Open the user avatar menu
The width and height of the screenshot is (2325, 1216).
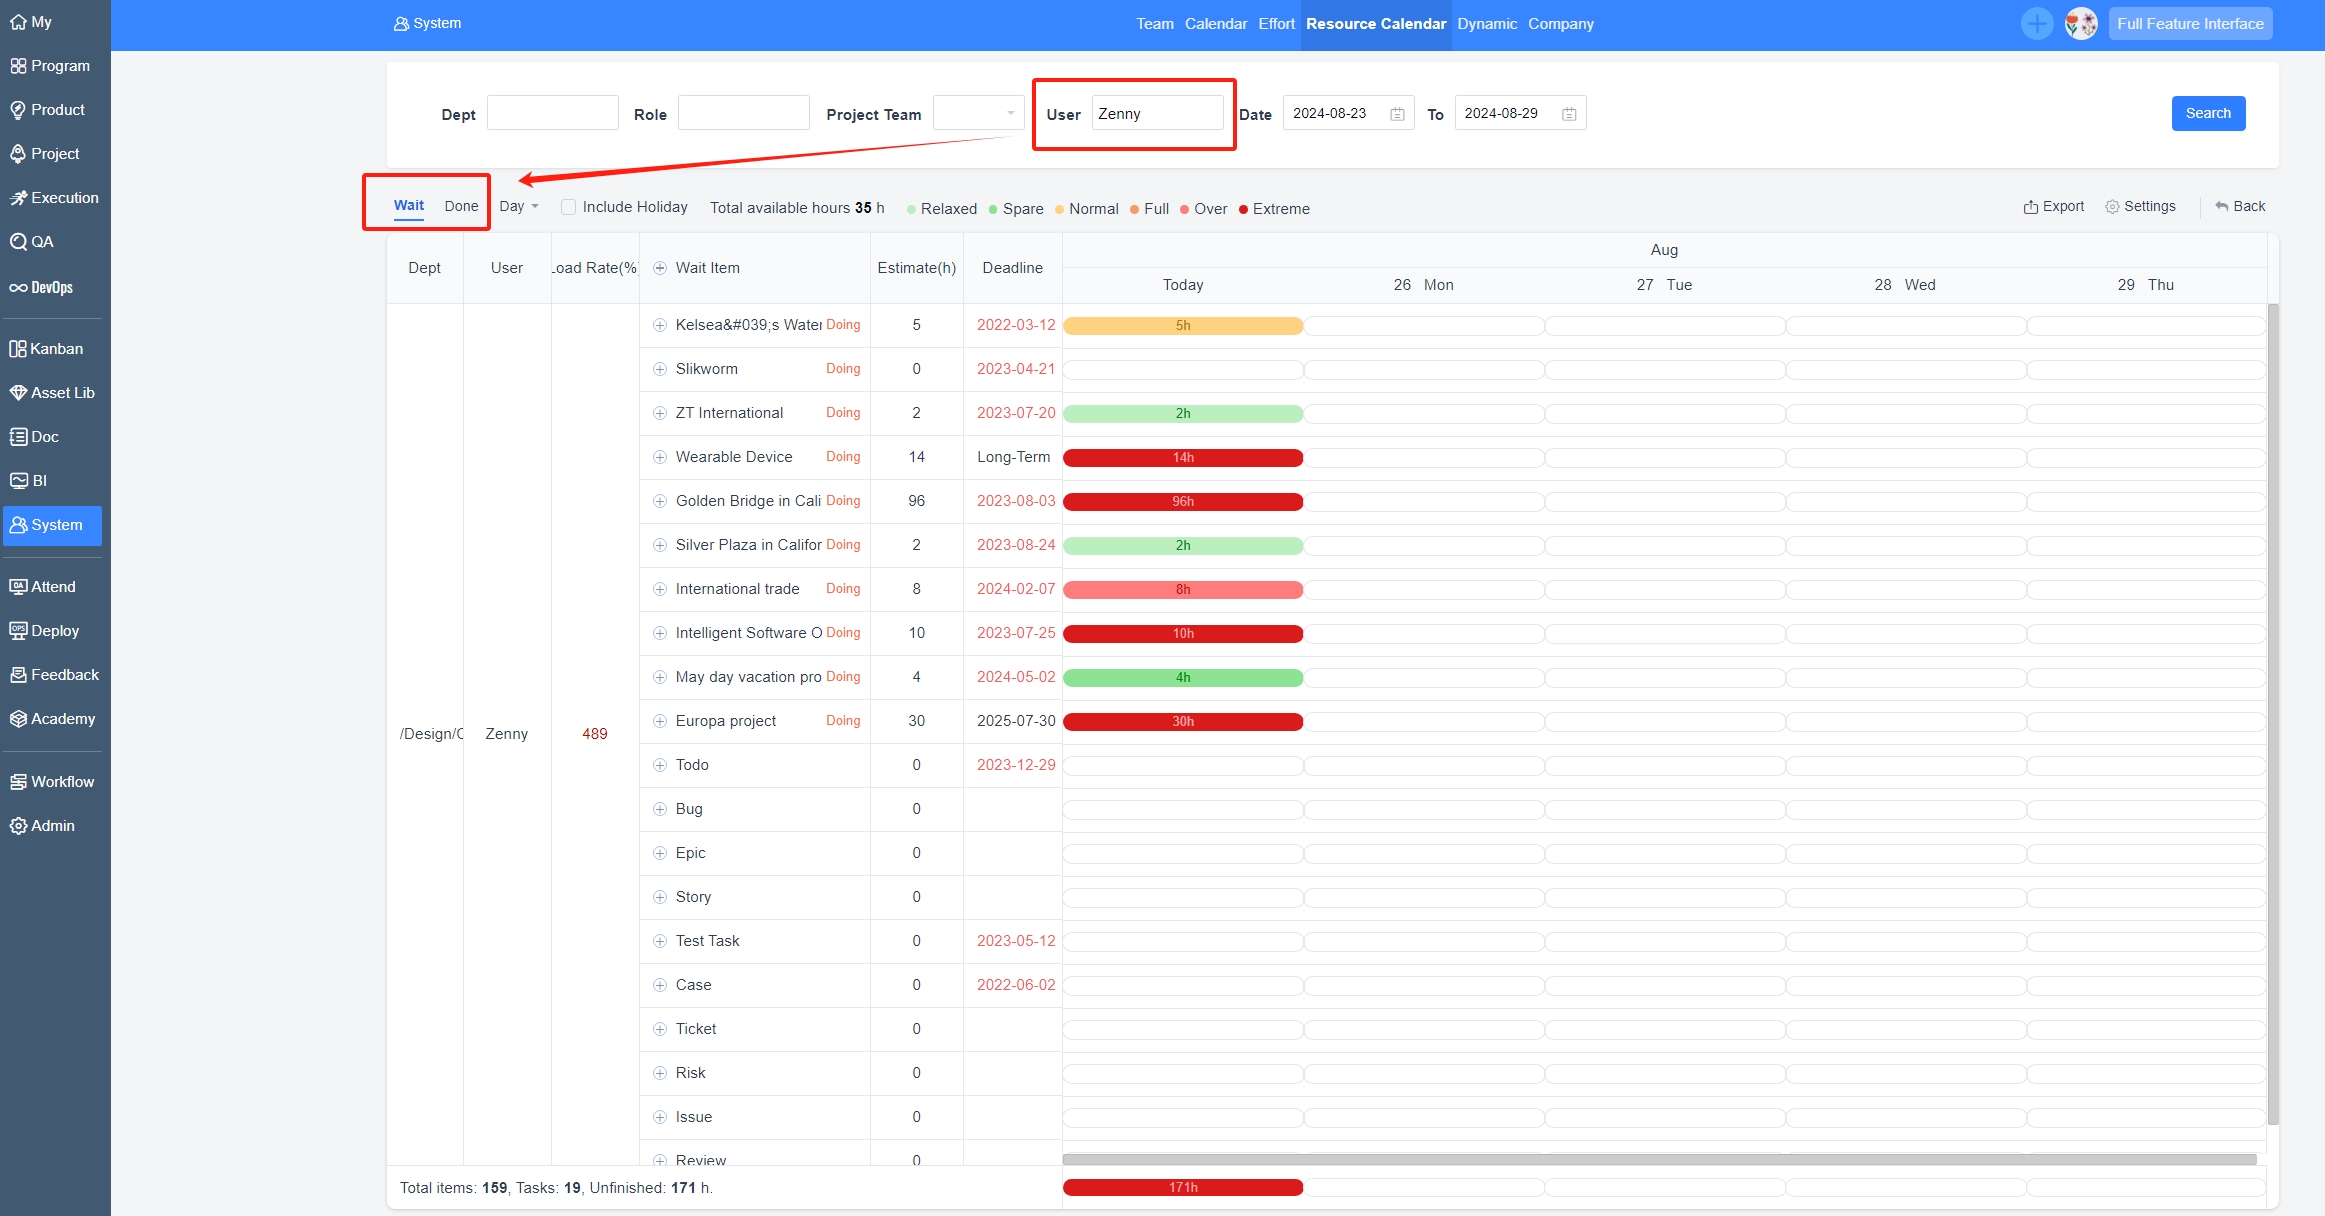point(2081,24)
